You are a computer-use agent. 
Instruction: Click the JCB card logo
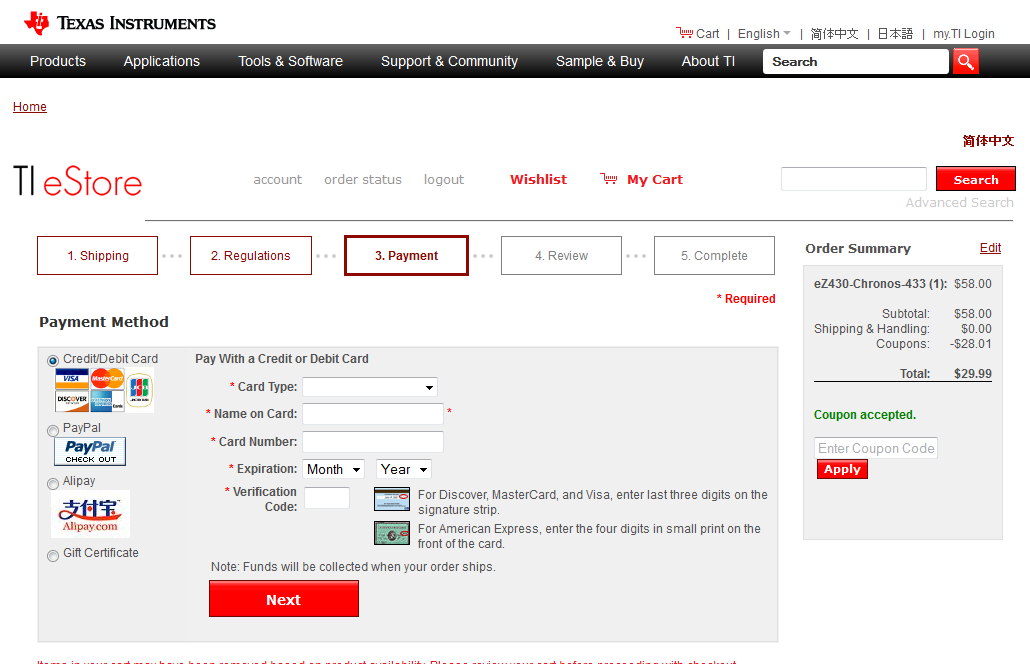click(139, 389)
